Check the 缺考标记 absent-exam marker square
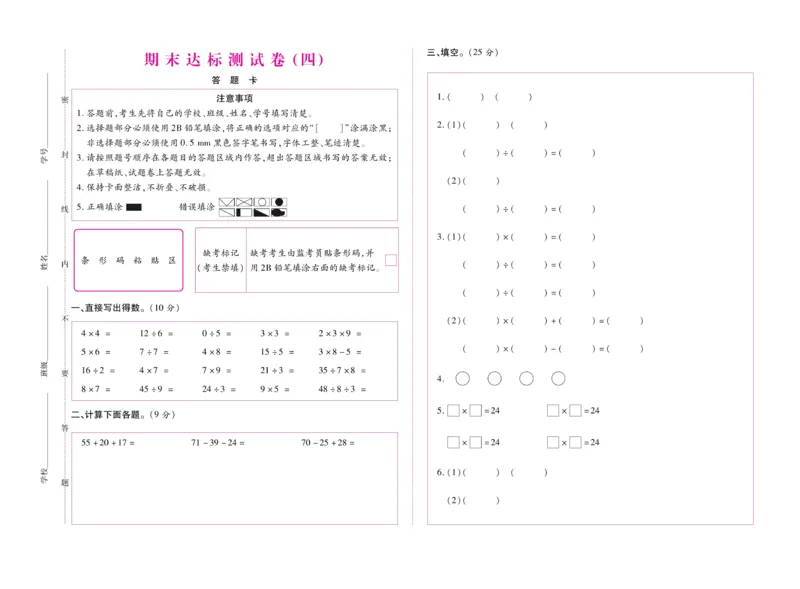Viewport: 800px width, 589px height. pos(391,258)
